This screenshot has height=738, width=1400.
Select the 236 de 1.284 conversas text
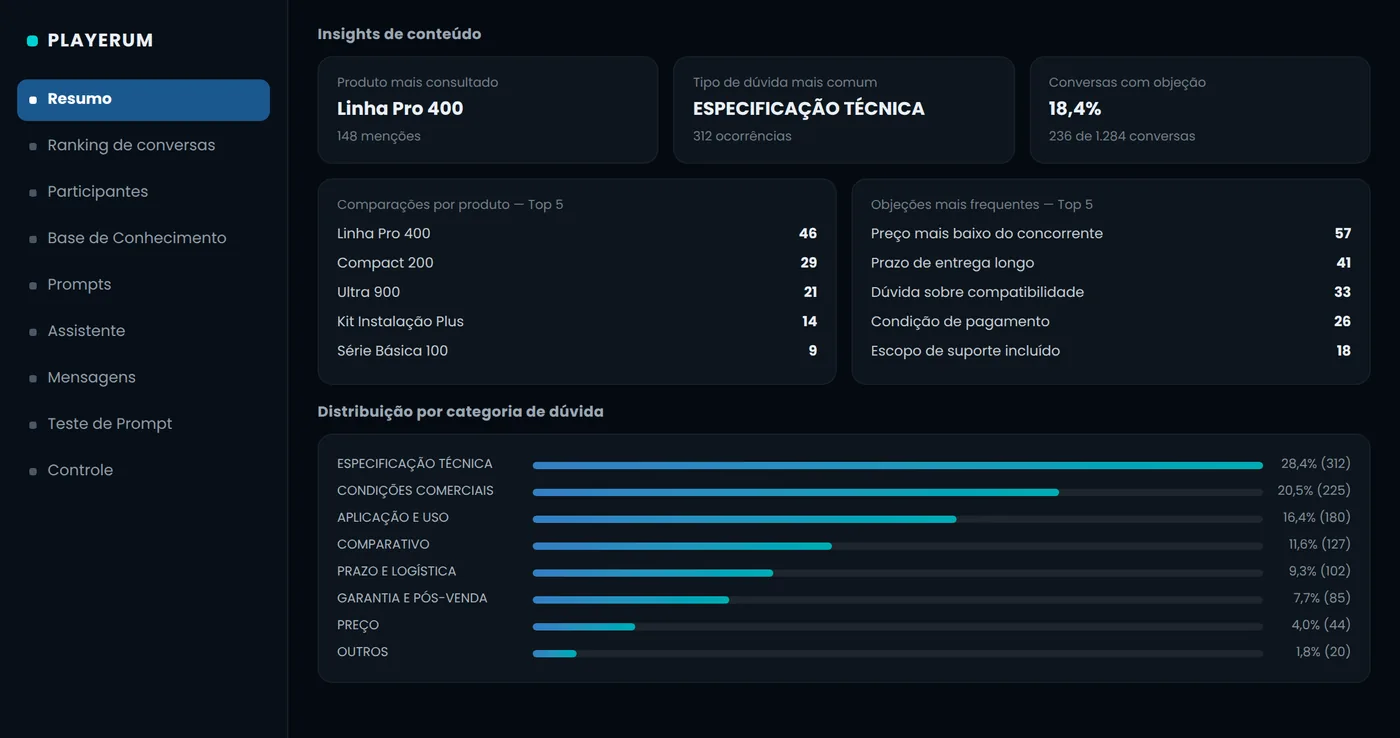click(x=1122, y=136)
